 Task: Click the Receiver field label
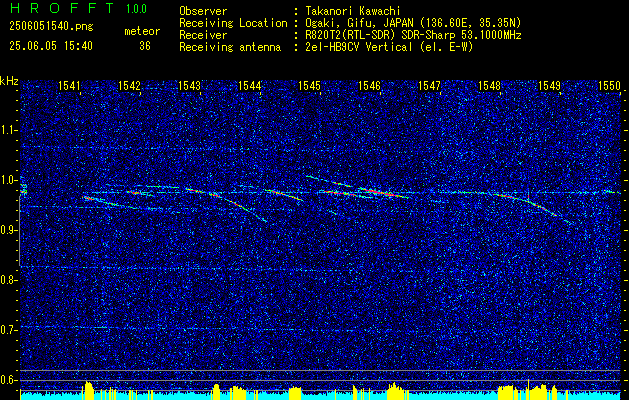[x=203, y=35]
